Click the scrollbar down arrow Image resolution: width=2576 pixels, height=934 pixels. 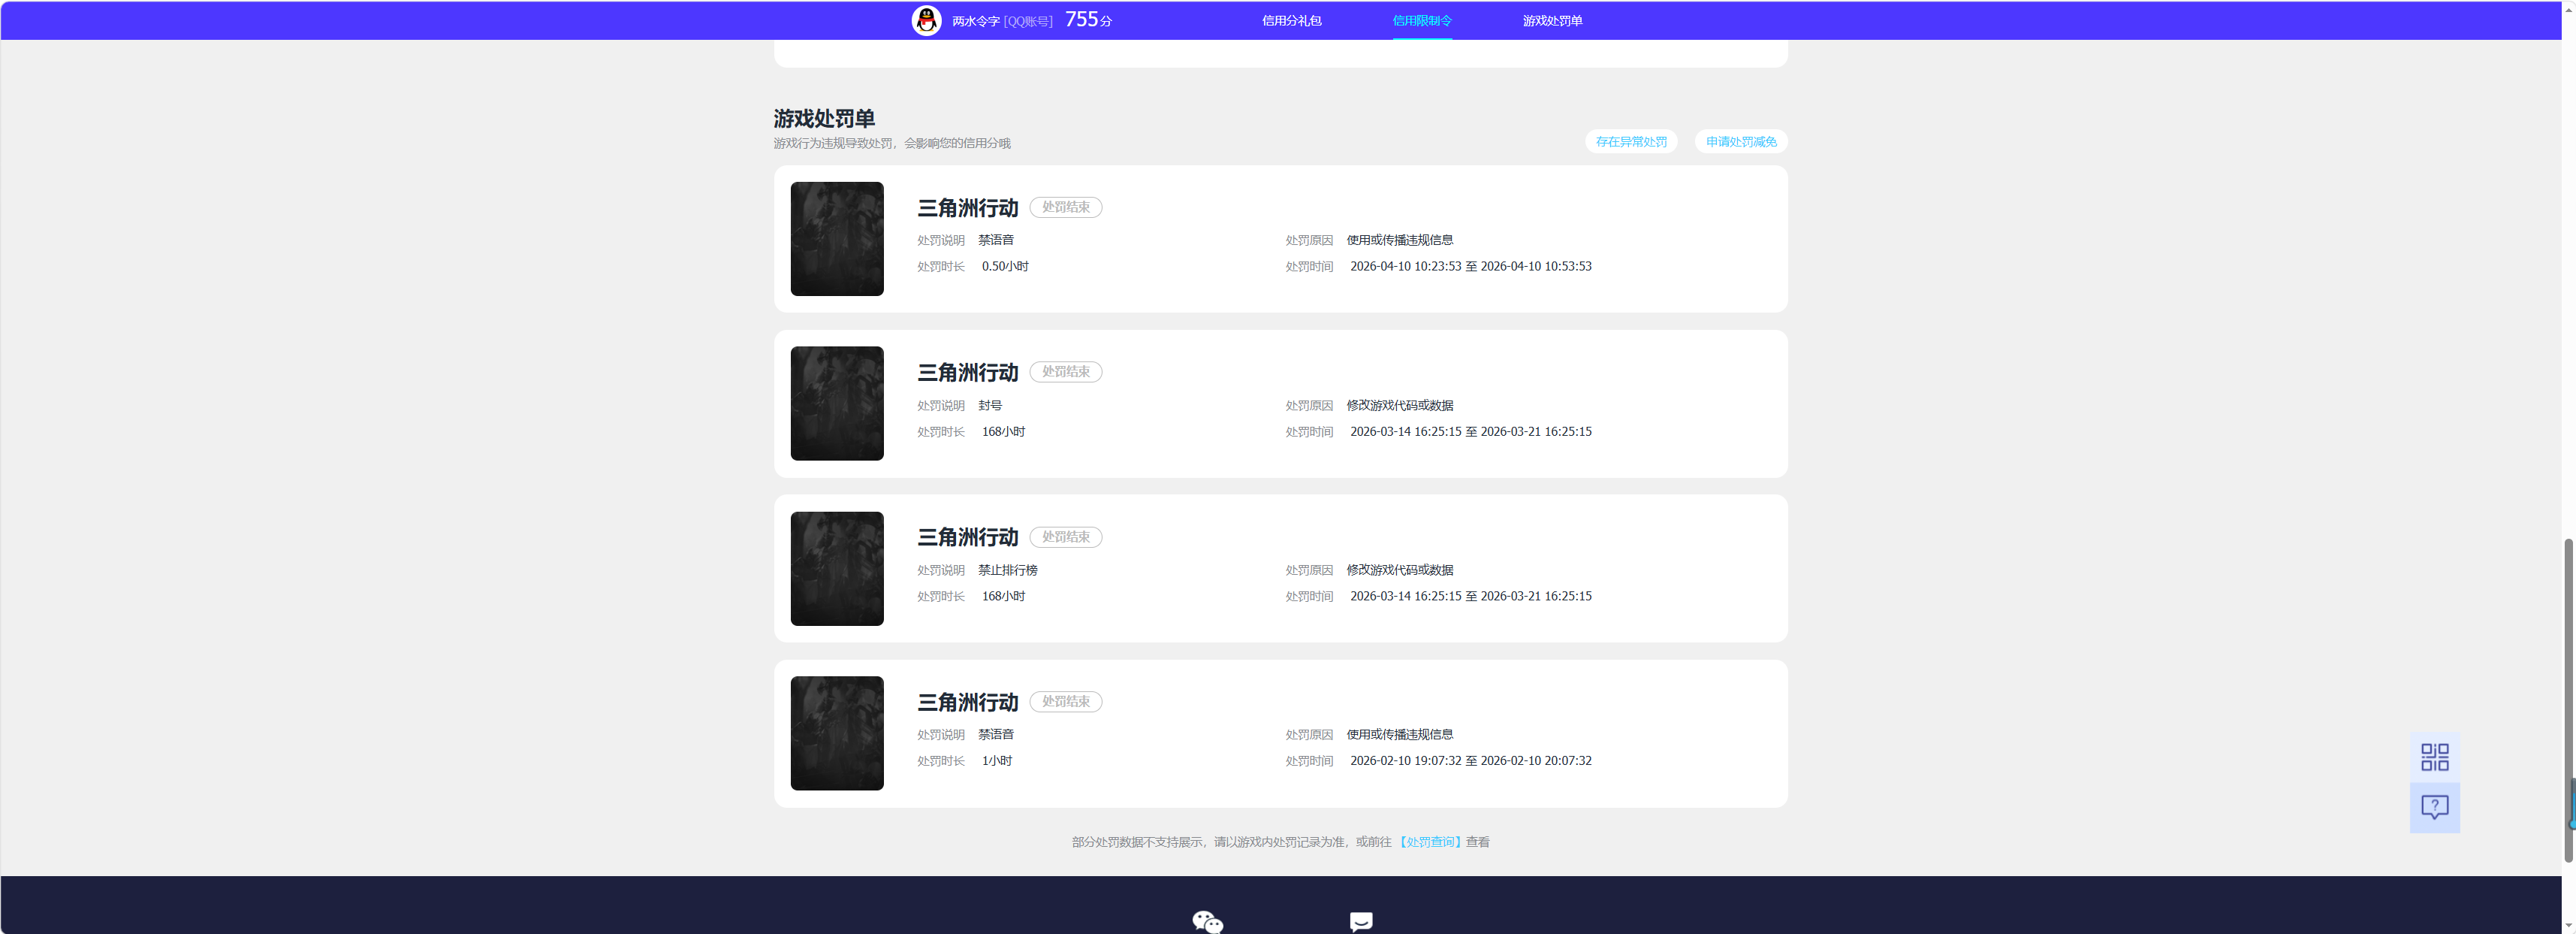[x=2568, y=926]
